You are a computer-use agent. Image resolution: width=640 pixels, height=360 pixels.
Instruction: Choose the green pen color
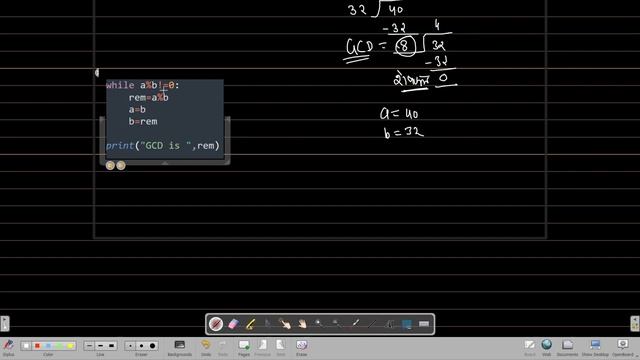tap(59, 346)
